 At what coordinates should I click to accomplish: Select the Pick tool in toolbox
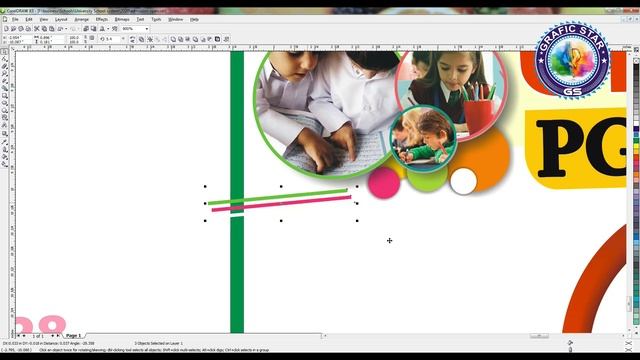4,52
